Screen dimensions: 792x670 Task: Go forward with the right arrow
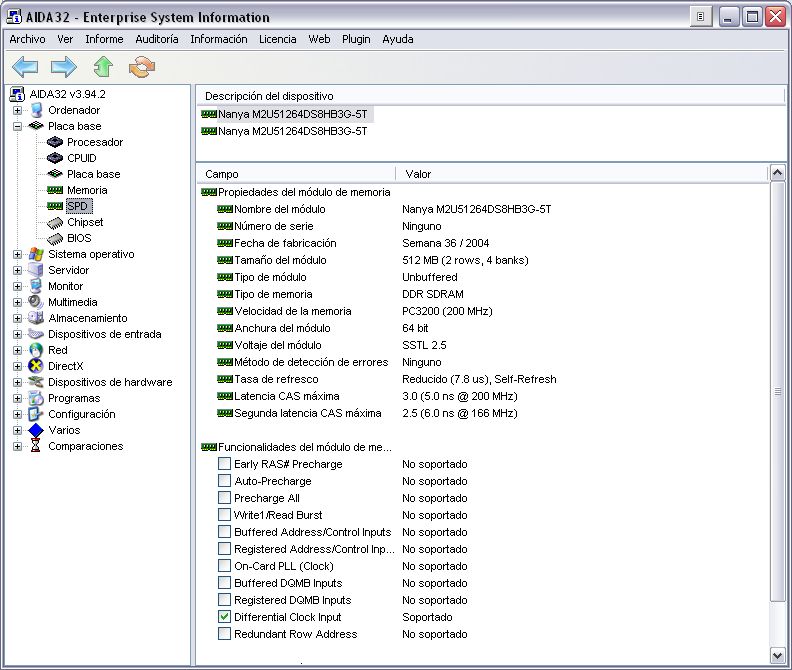click(64, 67)
